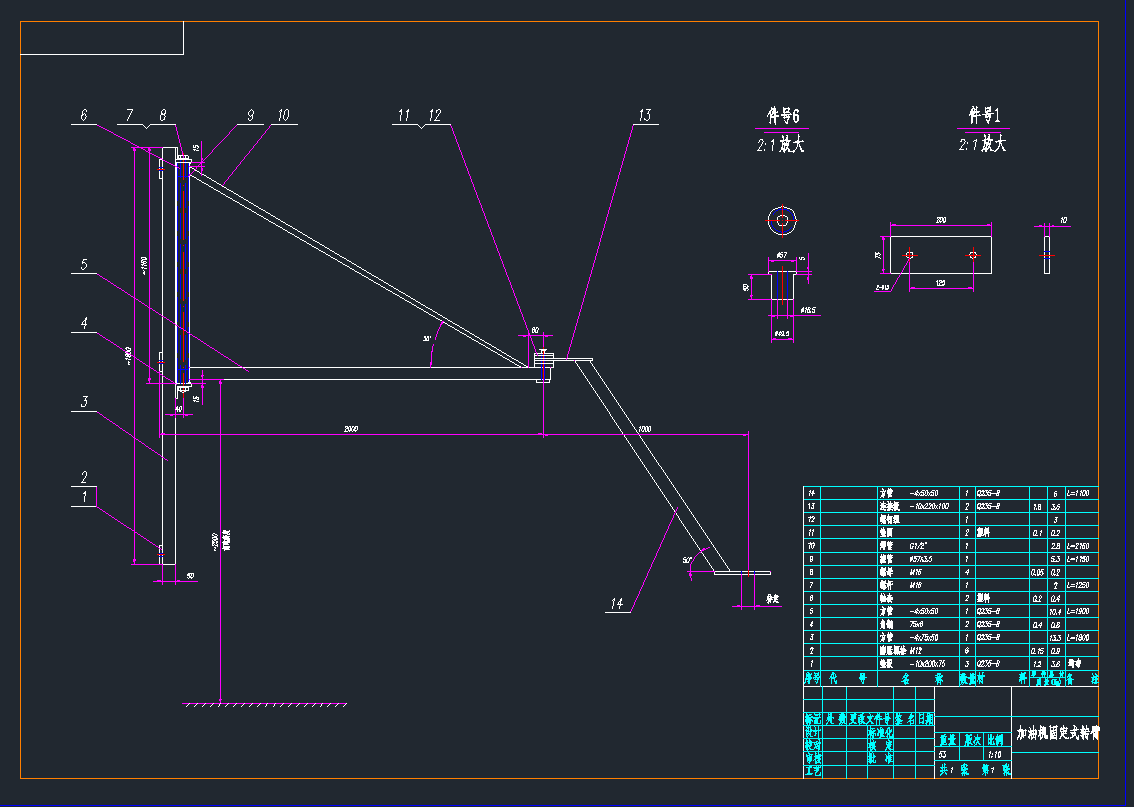Select the 125 hole spacing dimension
The image size is (1134, 807).
point(941,284)
